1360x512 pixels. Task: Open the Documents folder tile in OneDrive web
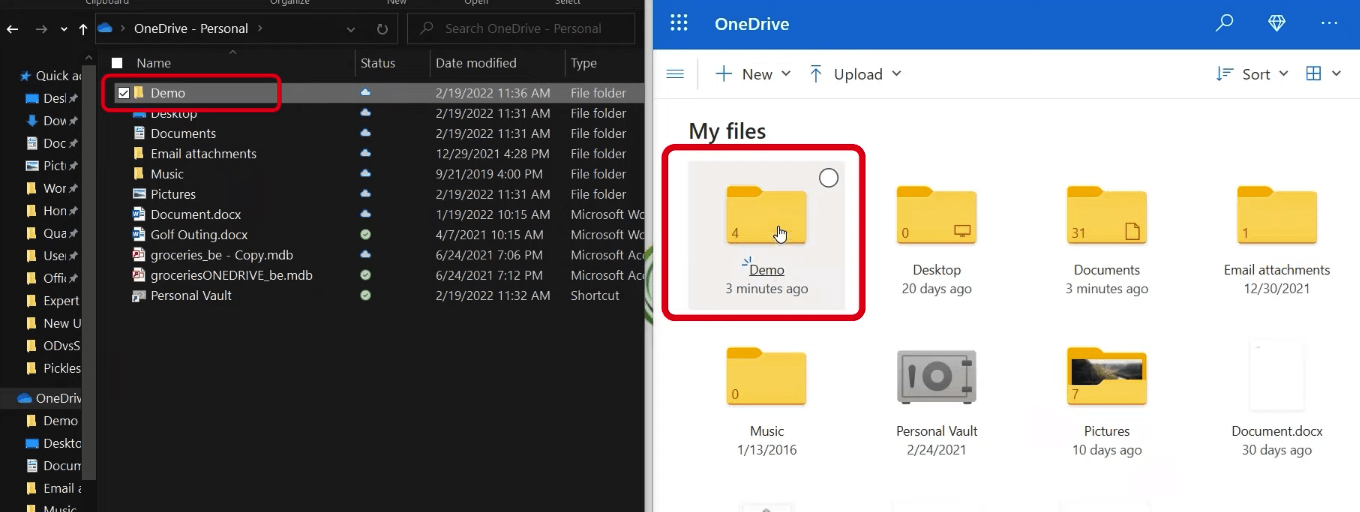(x=1107, y=235)
